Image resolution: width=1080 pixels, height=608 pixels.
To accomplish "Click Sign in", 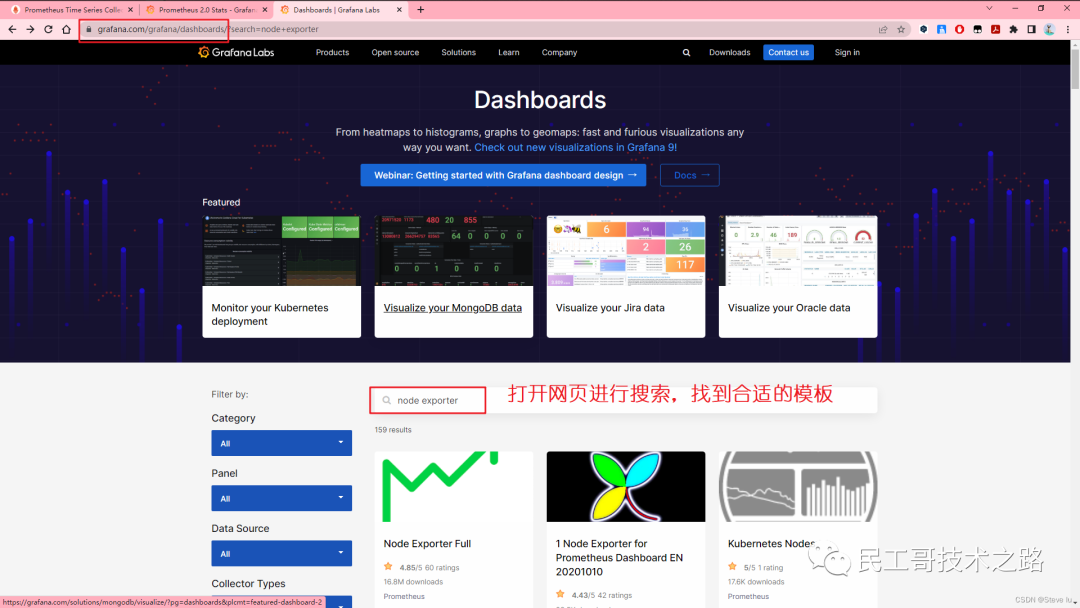I will tap(847, 52).
